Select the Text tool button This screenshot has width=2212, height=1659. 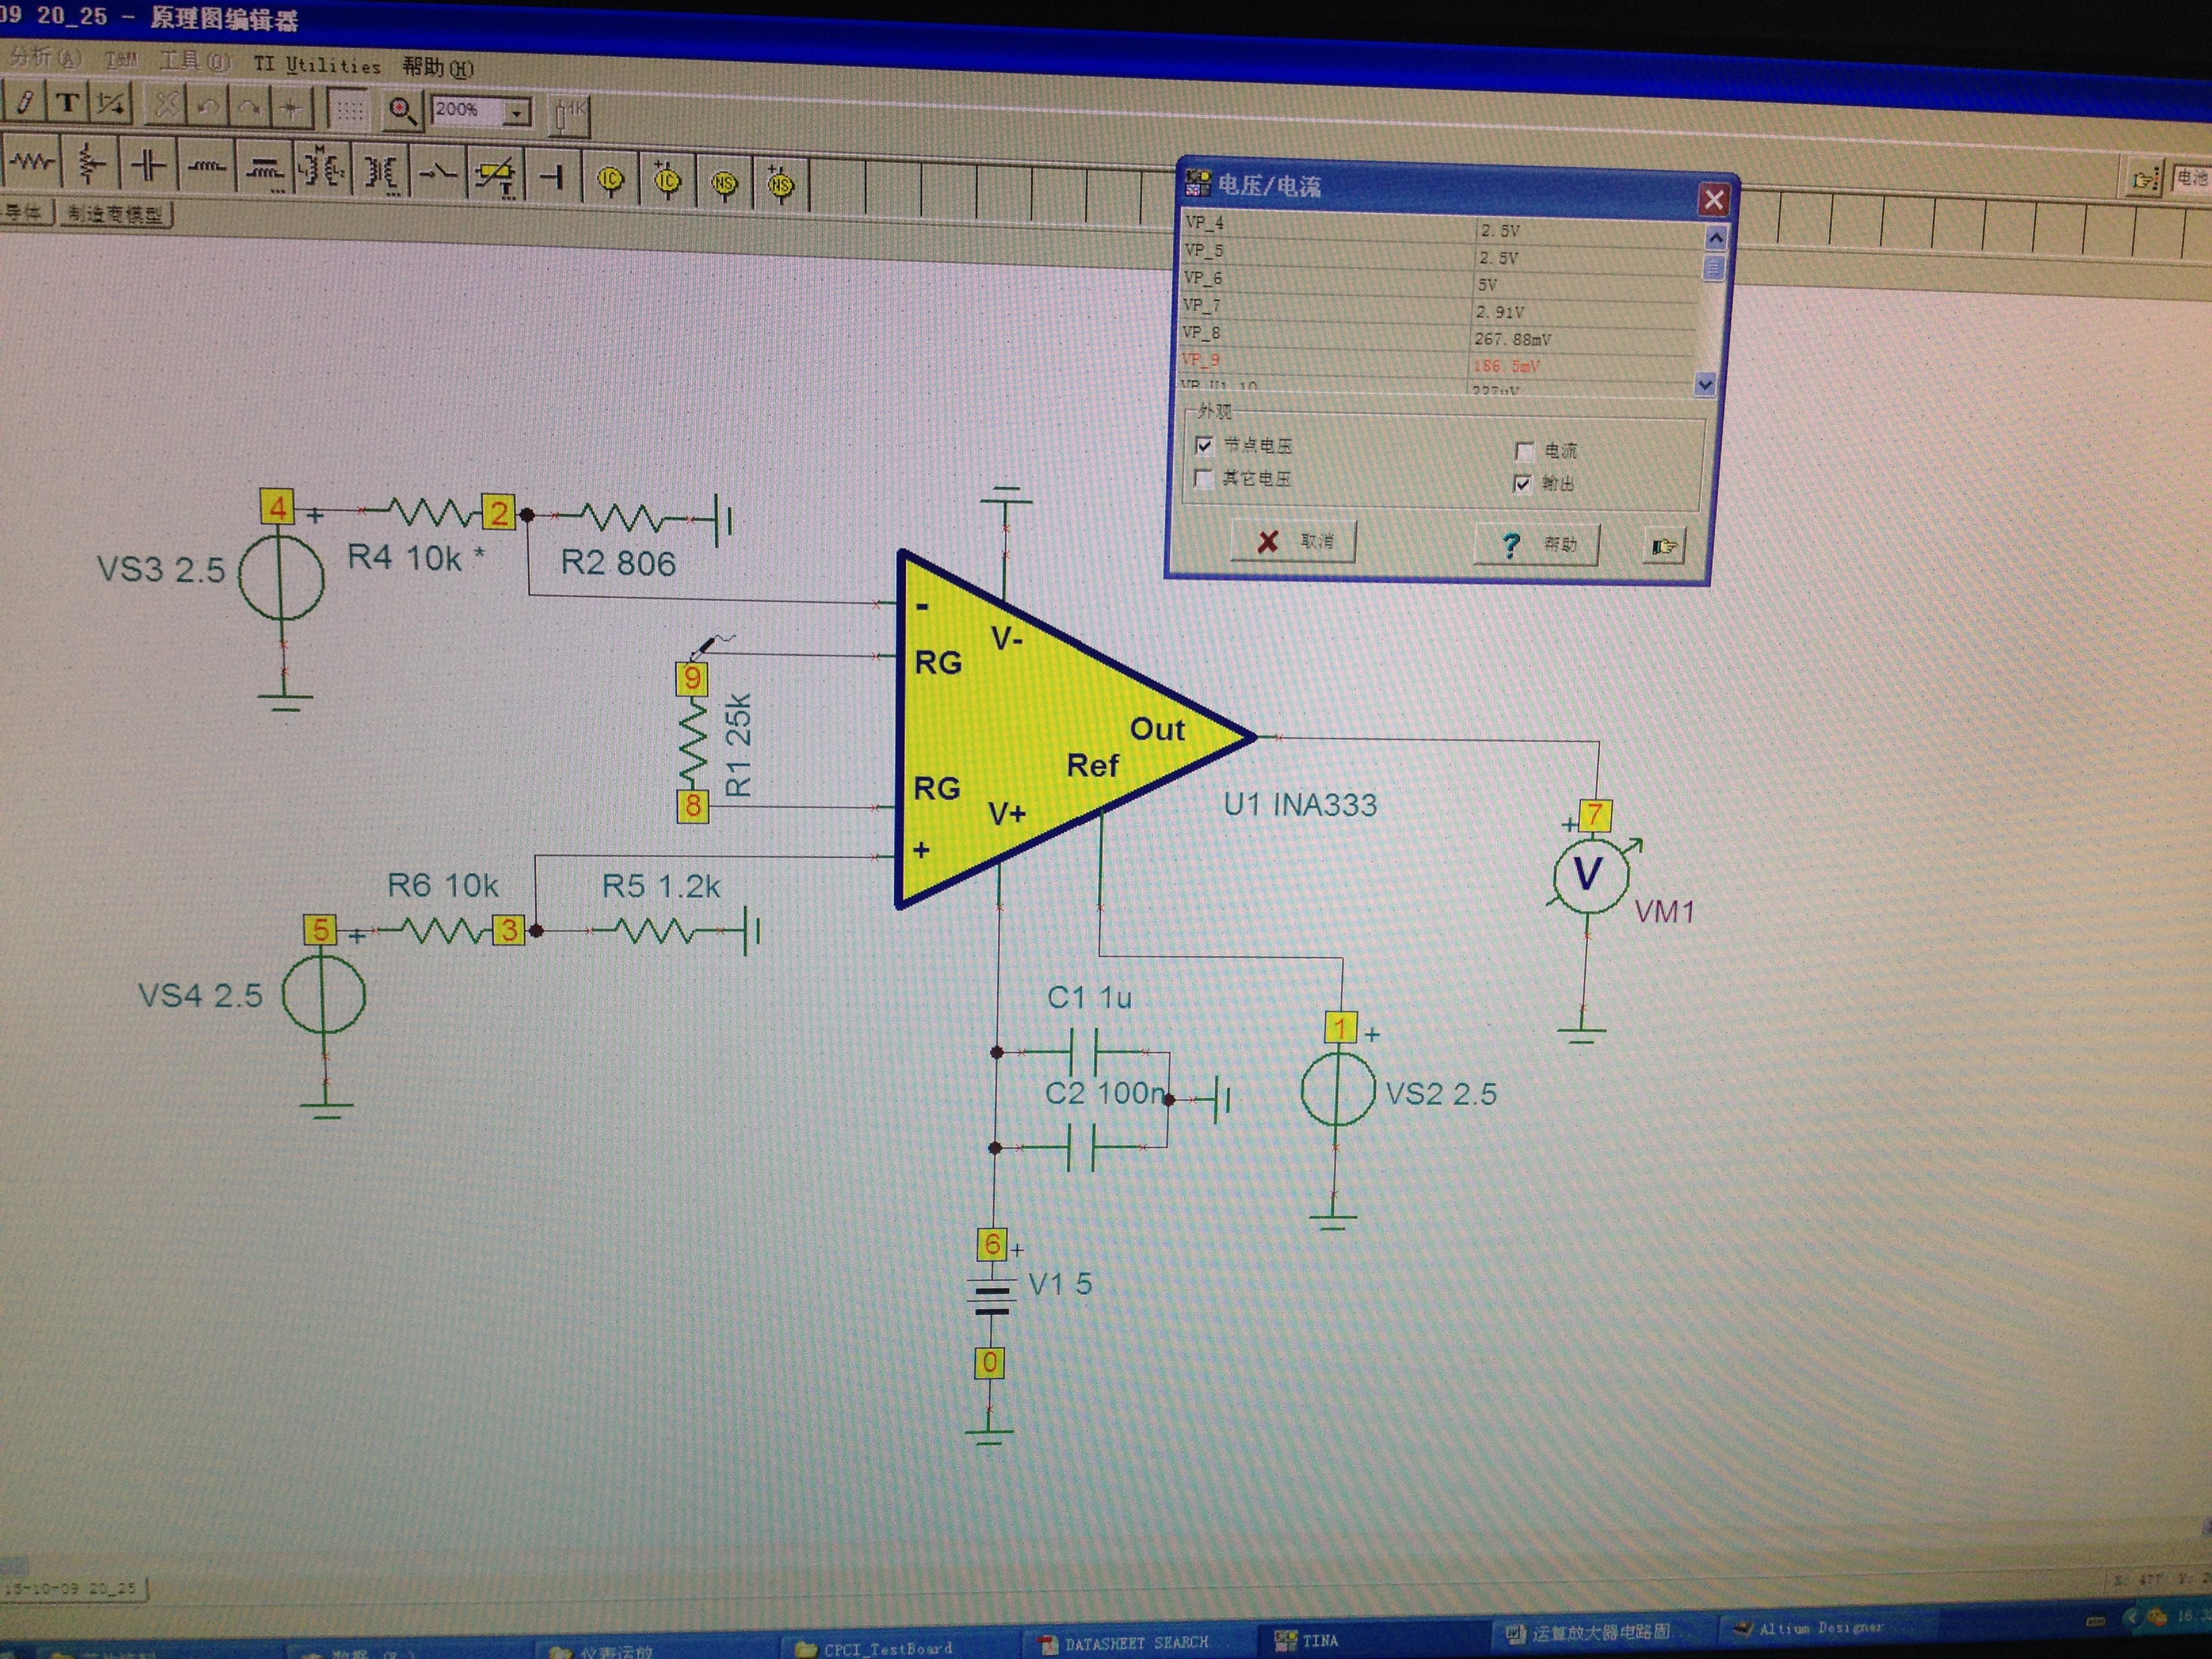click(67, 103)
